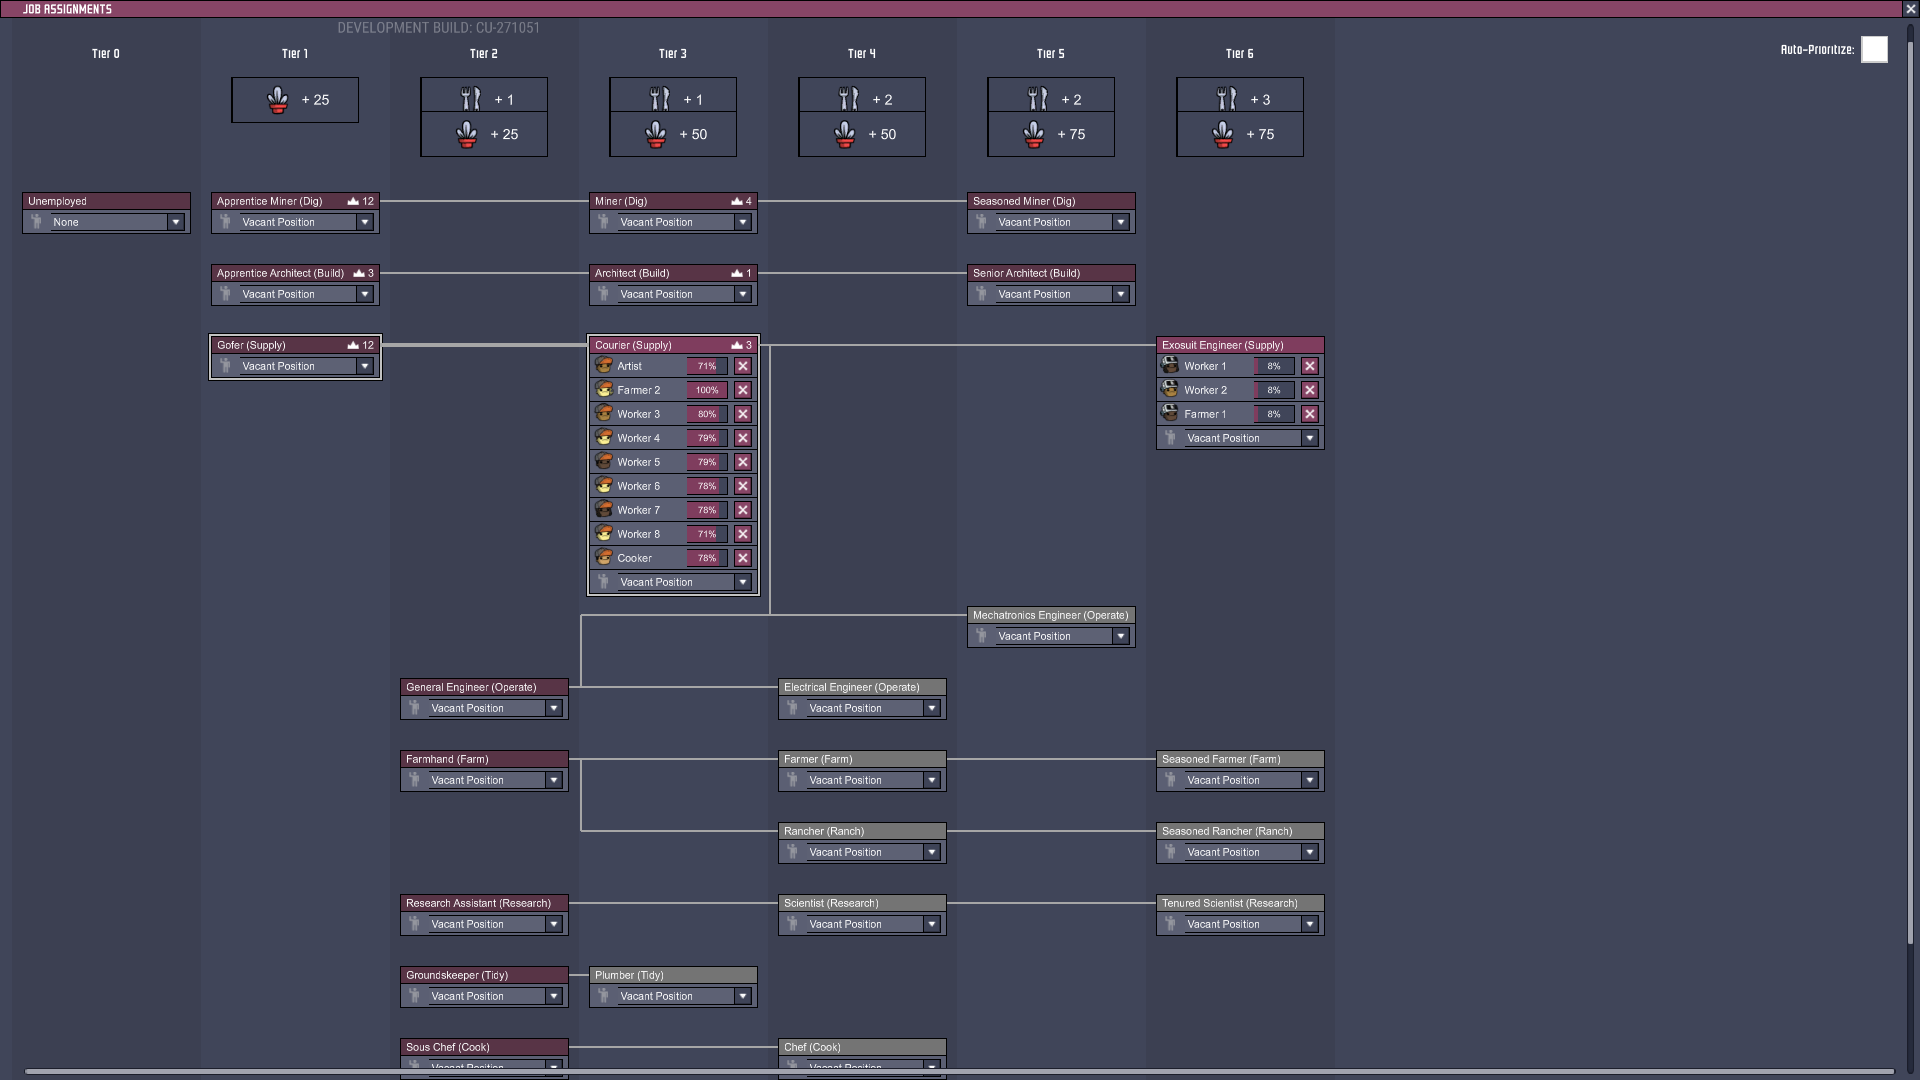Image resolution: width=1920 pixels, height=1080 pixels.
Task: Click the Tier 1 morale flower icon
Action: [278, 100]
